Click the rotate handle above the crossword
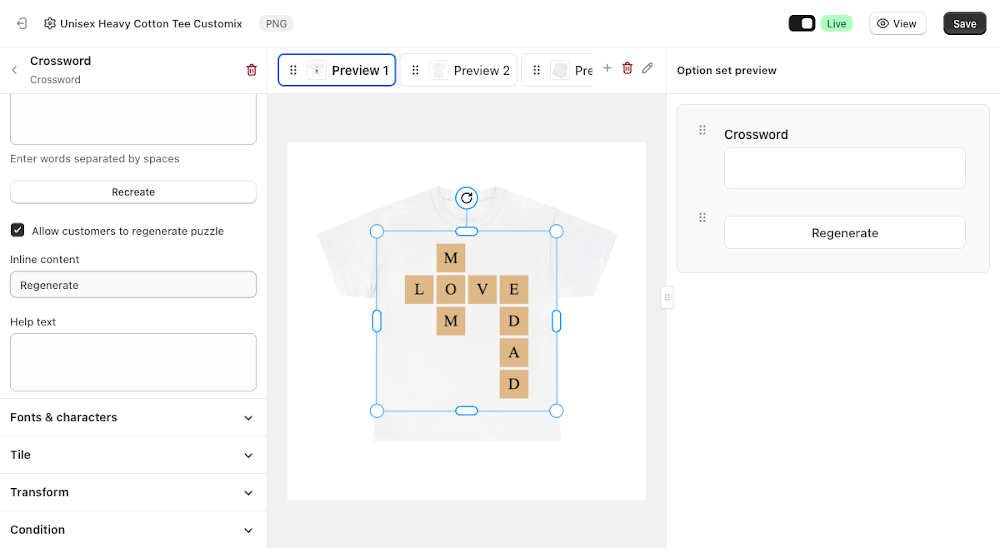This screenshot has width=1000, height=548. click(467, 198)
